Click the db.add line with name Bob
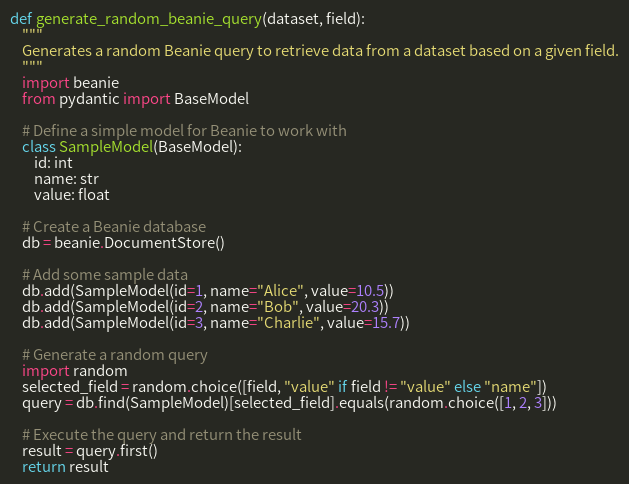The height and width of the screenshot is (484, 629). [205, 307]
